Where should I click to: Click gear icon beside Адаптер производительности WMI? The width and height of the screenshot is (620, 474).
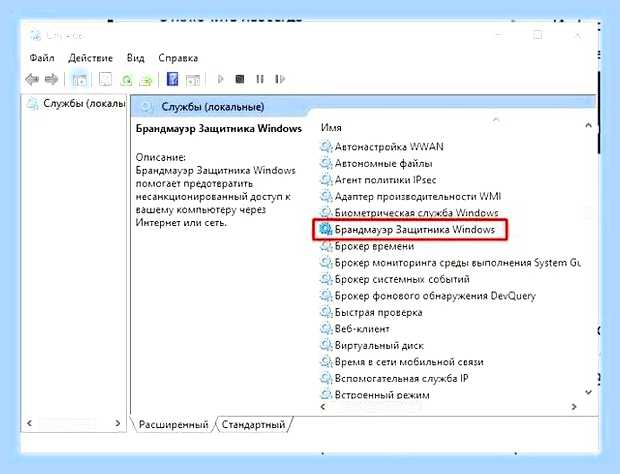(326, 196)
